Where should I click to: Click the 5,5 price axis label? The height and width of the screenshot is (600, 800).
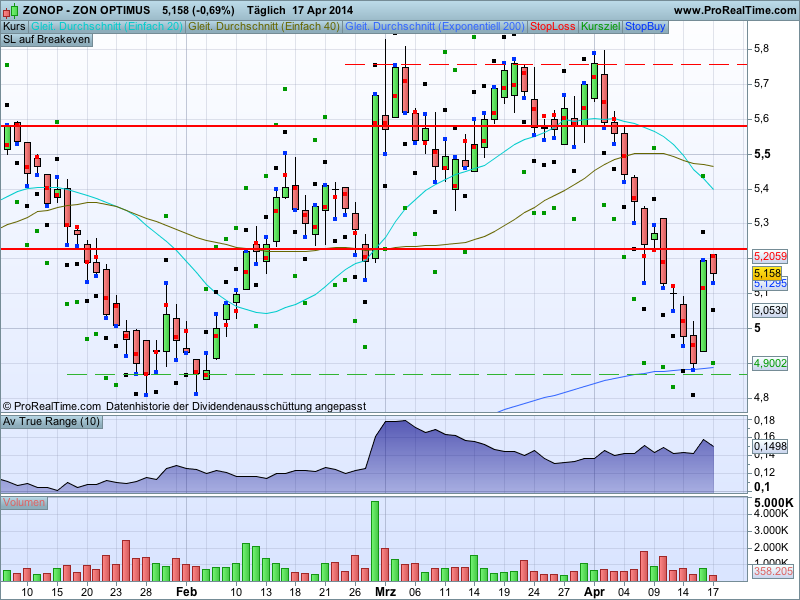tap(762, 154)
